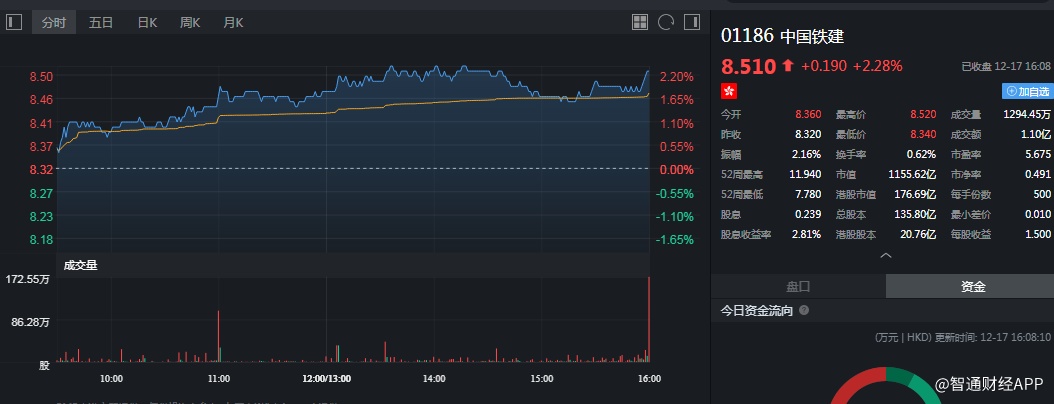Open the 日K candlestick view

coord(147,22)
